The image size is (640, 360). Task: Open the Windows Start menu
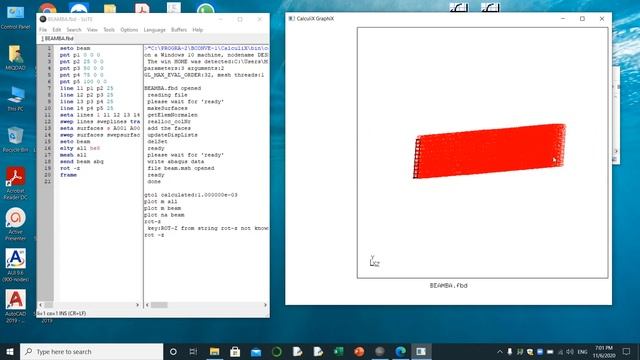tap(10, 351)
